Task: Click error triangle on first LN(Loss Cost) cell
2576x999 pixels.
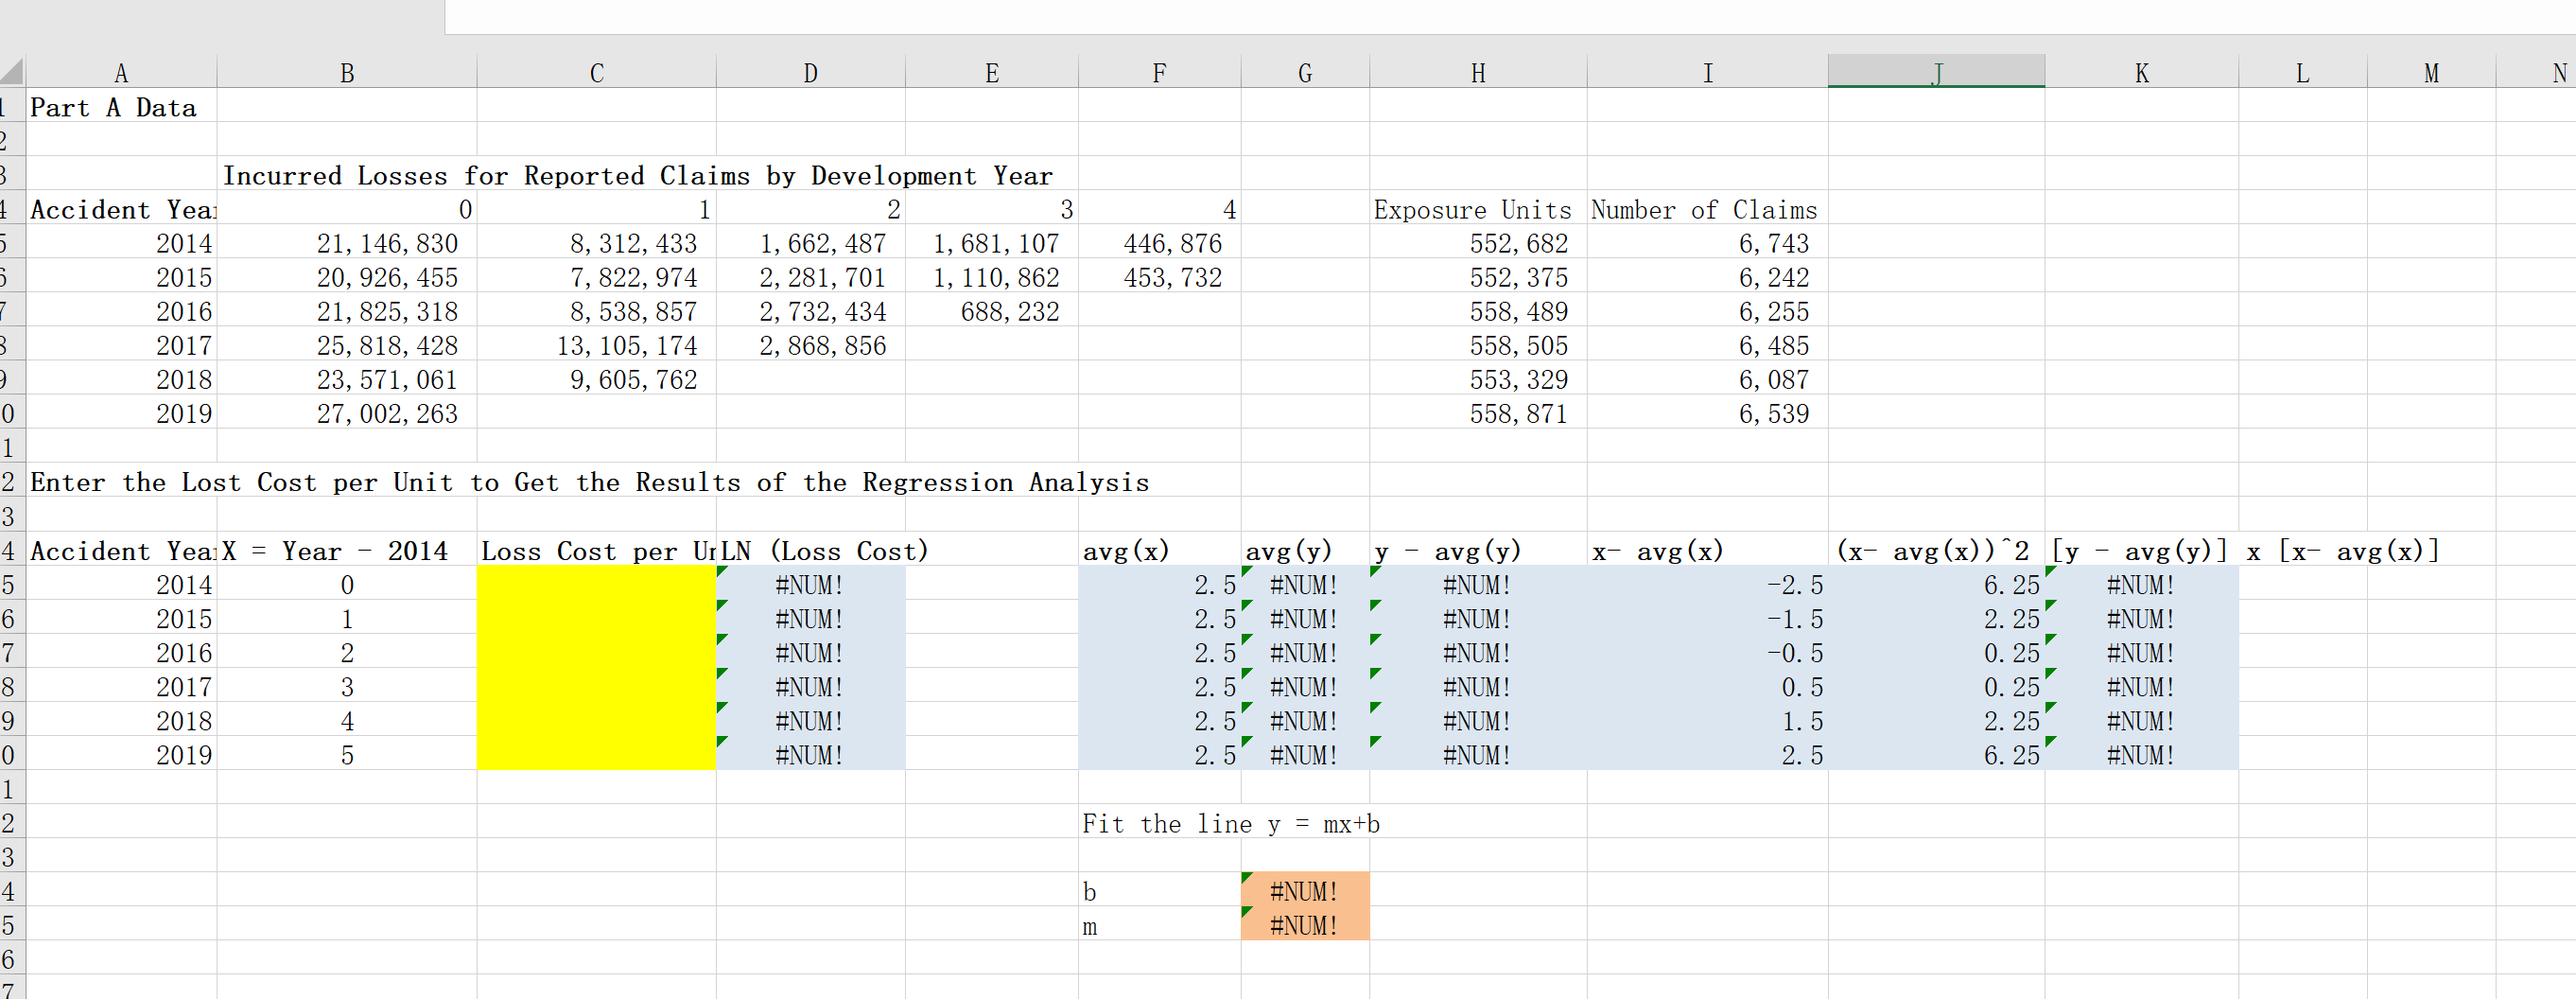Action: [722, 573]
